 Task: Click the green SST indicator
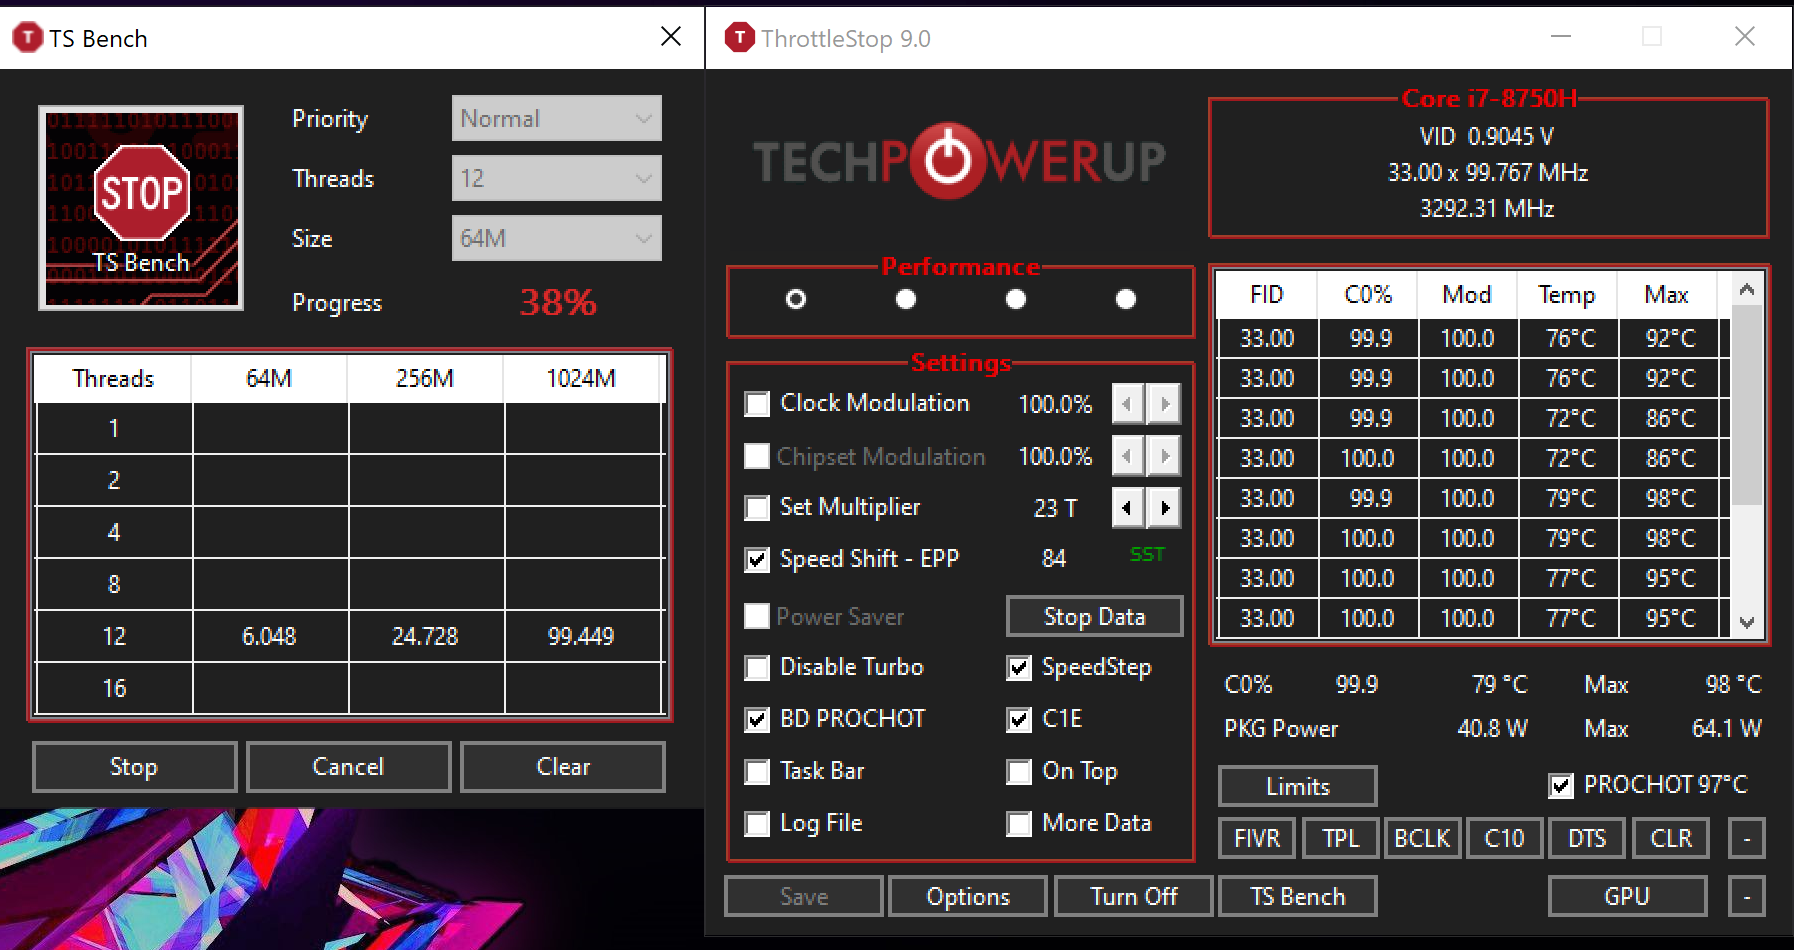1147,555
